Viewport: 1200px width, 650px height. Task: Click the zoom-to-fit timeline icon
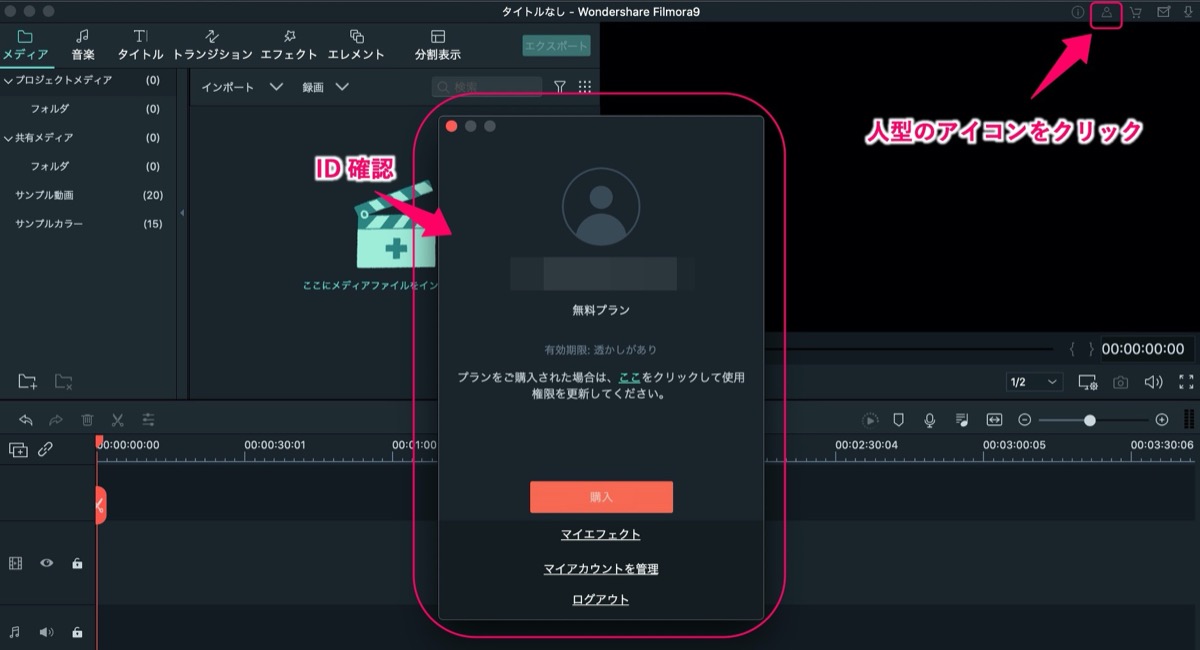pos(994,420)
